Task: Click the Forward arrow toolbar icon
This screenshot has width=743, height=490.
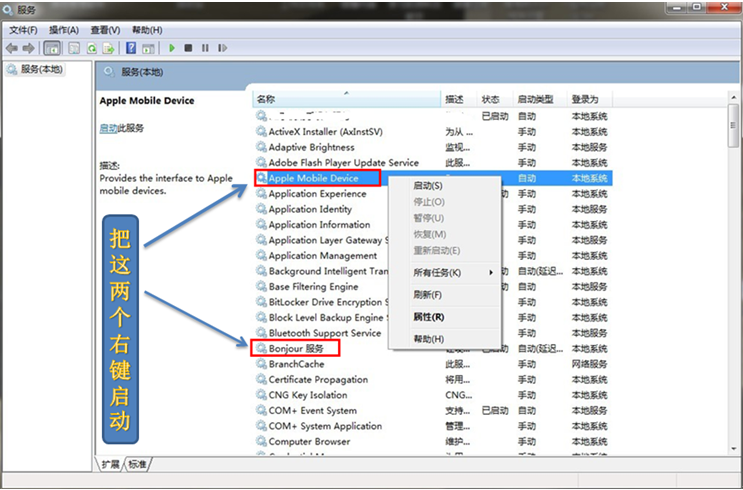Action: (28, 48)
